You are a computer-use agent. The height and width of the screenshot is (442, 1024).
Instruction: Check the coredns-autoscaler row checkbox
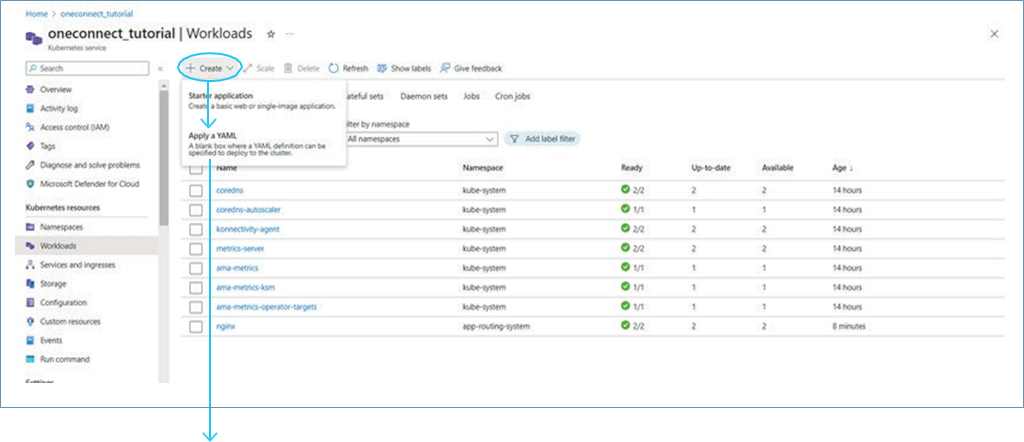[x=196, y=210]
